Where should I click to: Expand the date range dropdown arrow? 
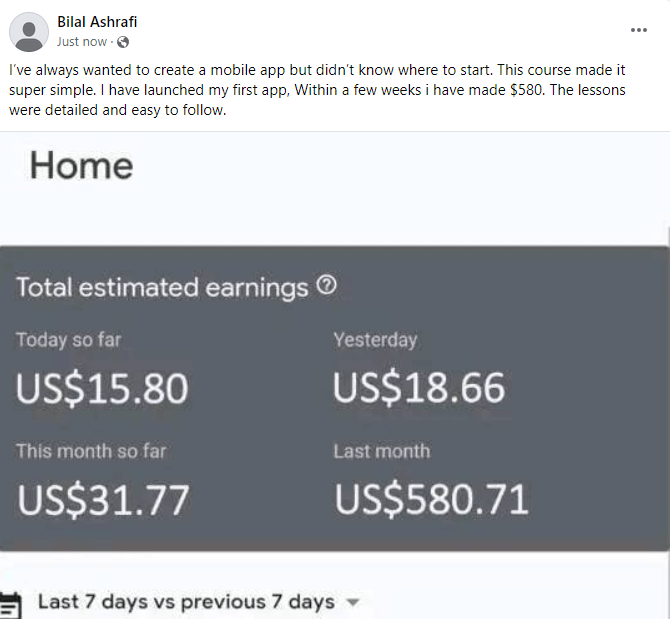click(351, 603)
